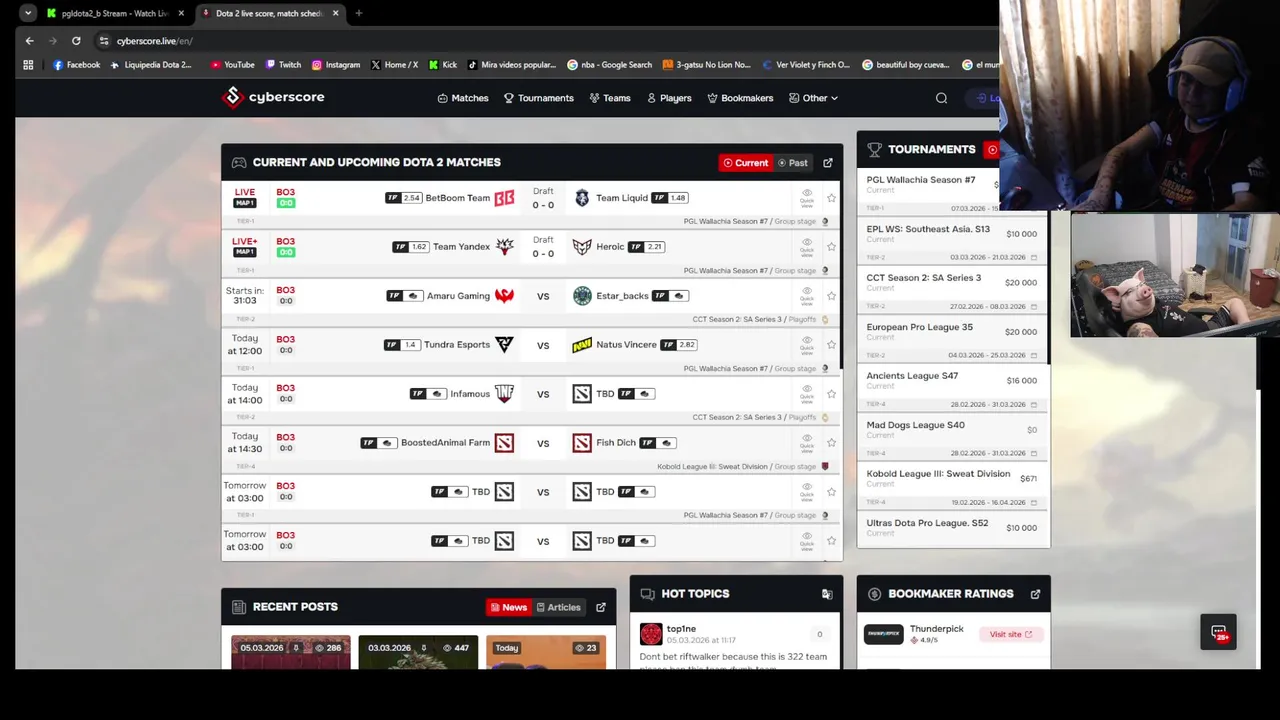Image resolution: width=1280 pixels, height=720 pixels.
Task: Open Ancients League S47 tournament
Action: pyautogui.click(x=912, y=376)
